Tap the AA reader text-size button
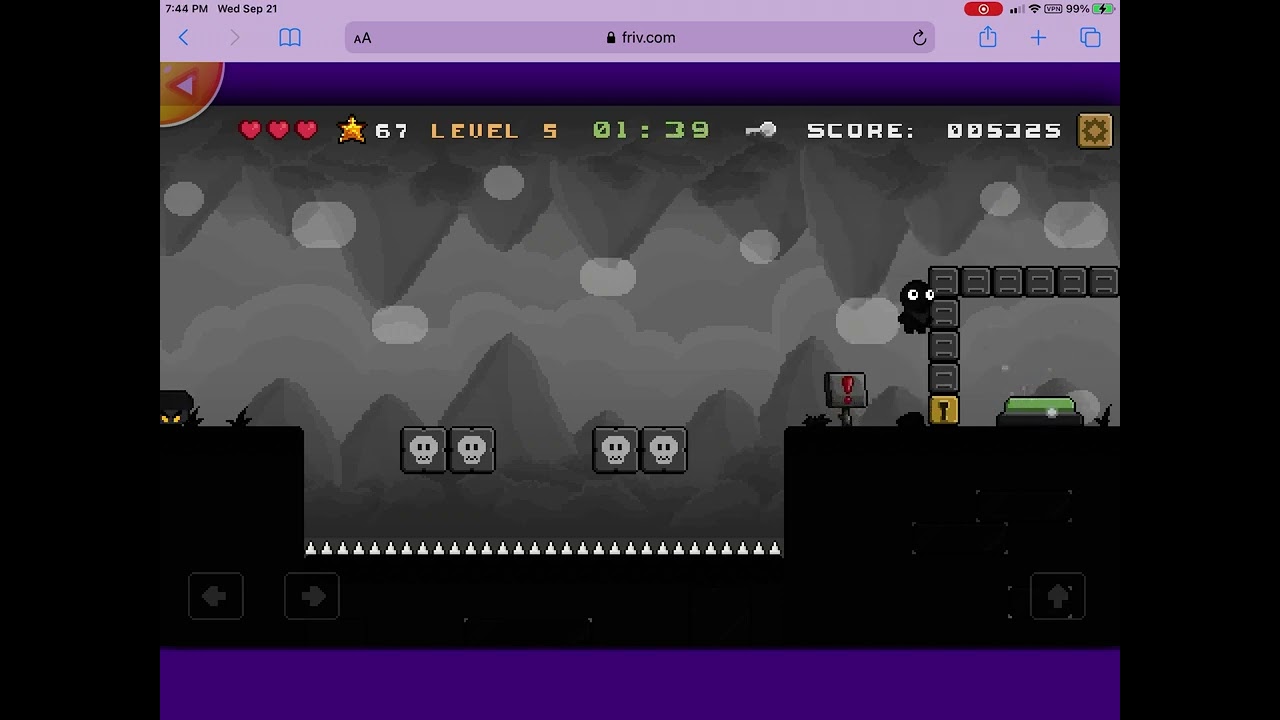The height and width of the screenshot is (720, 1280). [x=362, y=38]
